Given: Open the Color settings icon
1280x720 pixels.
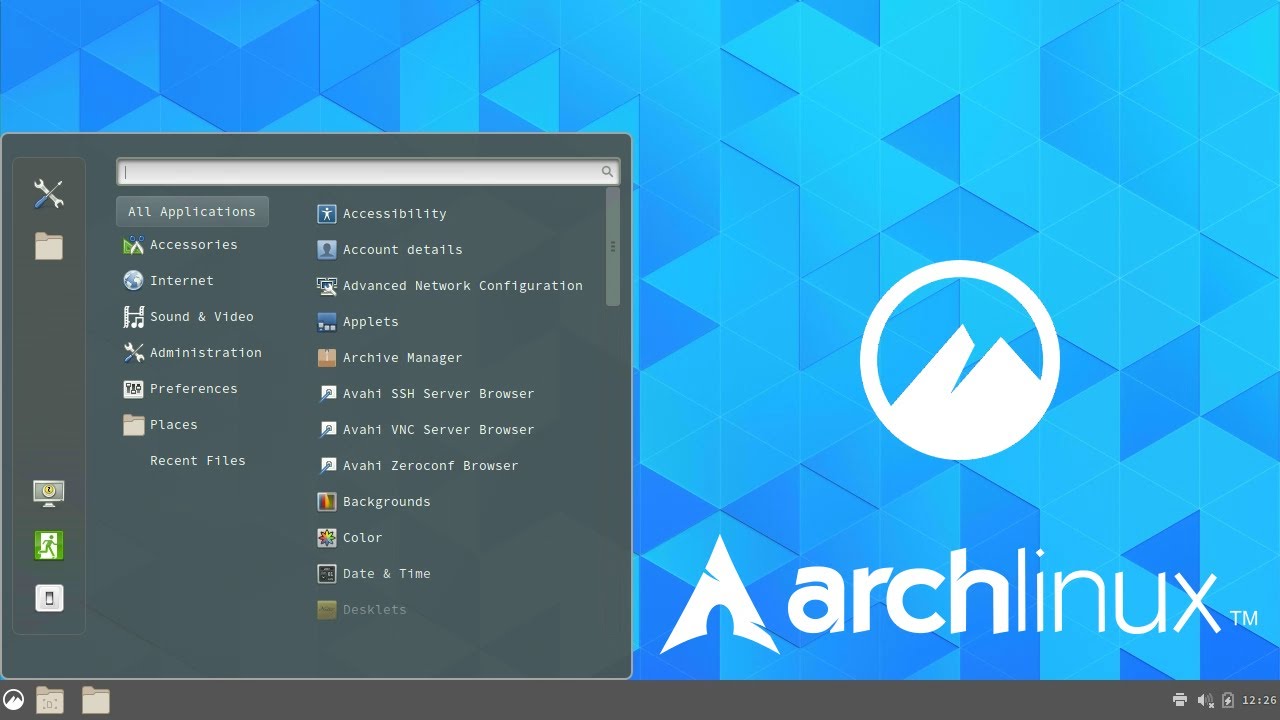Looking at the screenshot, I should pyautogui.click(x=327, y=537).
